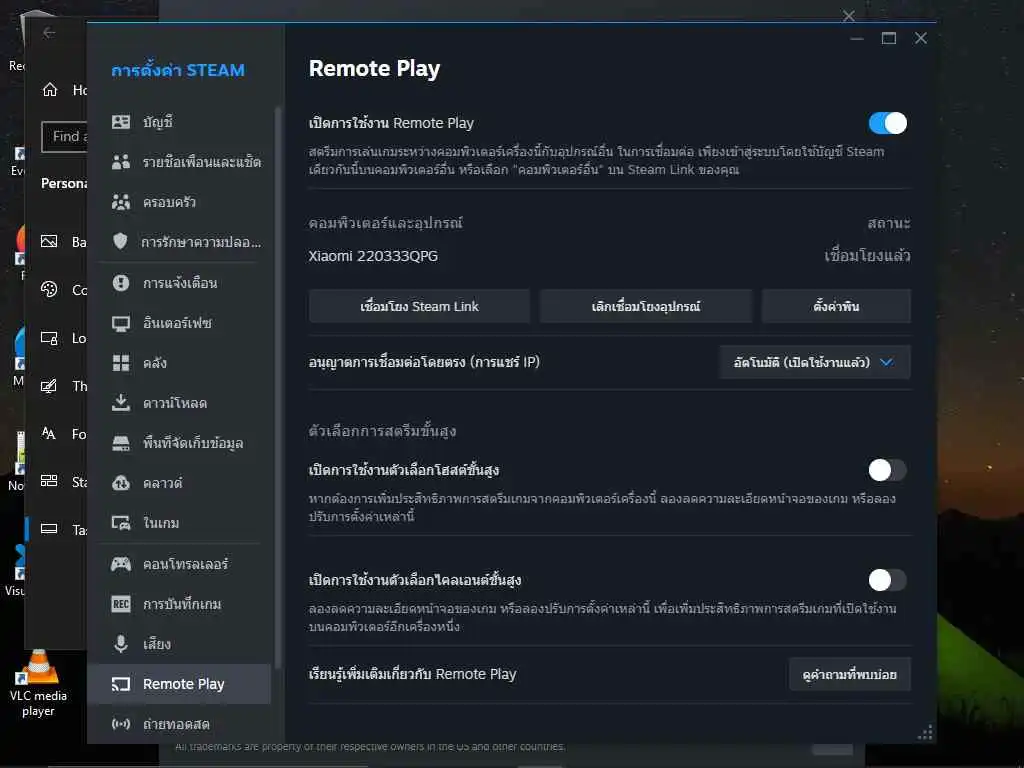Select the Remote Play sidebar entry
Viewport: 1024px width, 768px height.
[180, 684]
